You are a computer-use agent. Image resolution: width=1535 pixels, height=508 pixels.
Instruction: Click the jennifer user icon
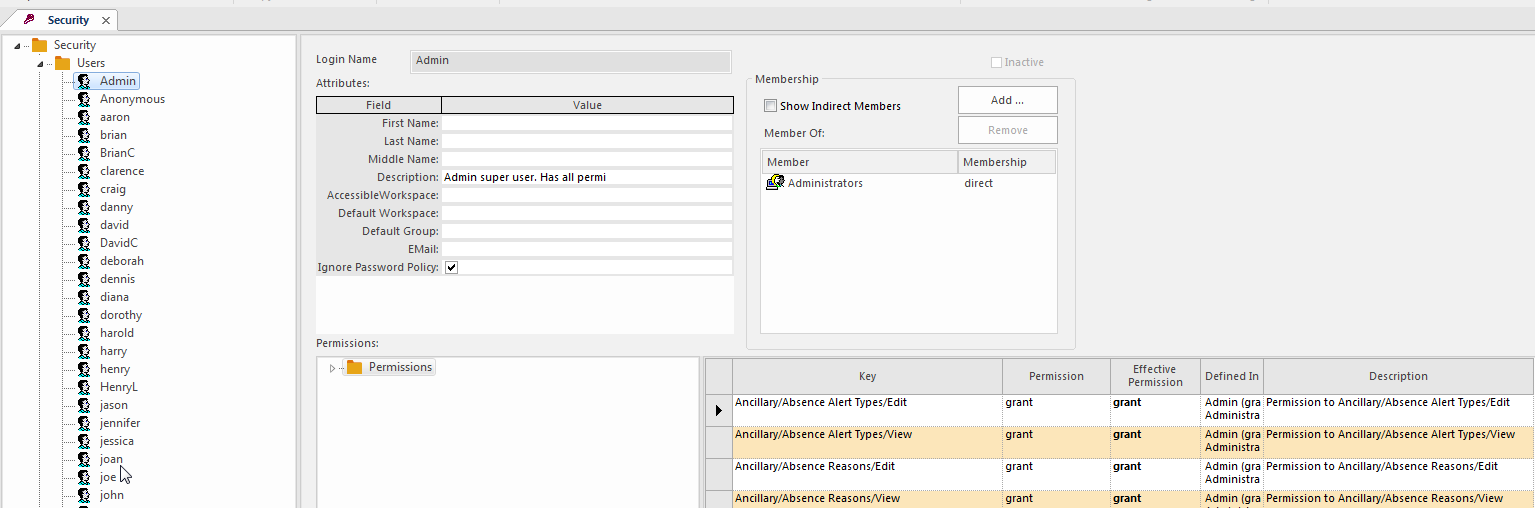pos(84,423)
